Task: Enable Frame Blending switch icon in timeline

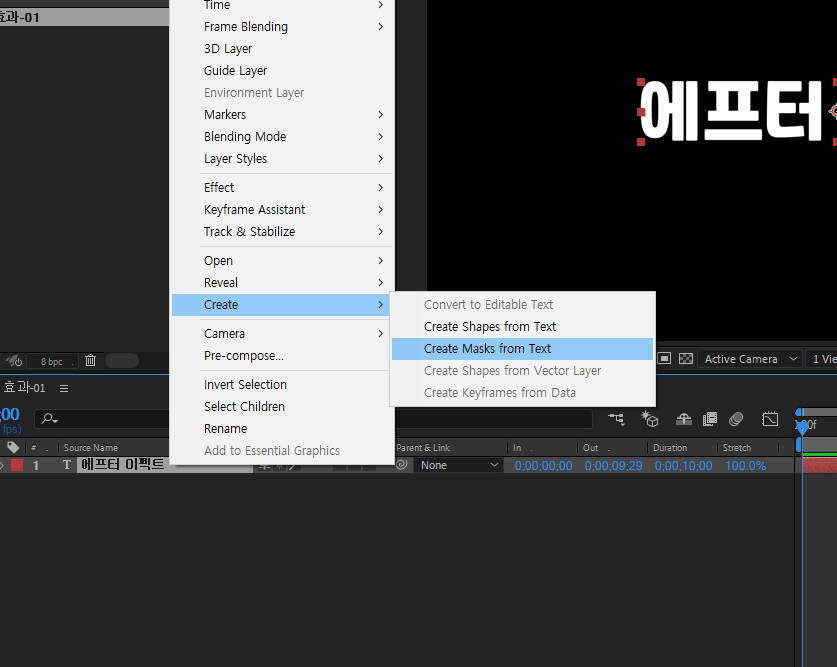Action: 710,419
